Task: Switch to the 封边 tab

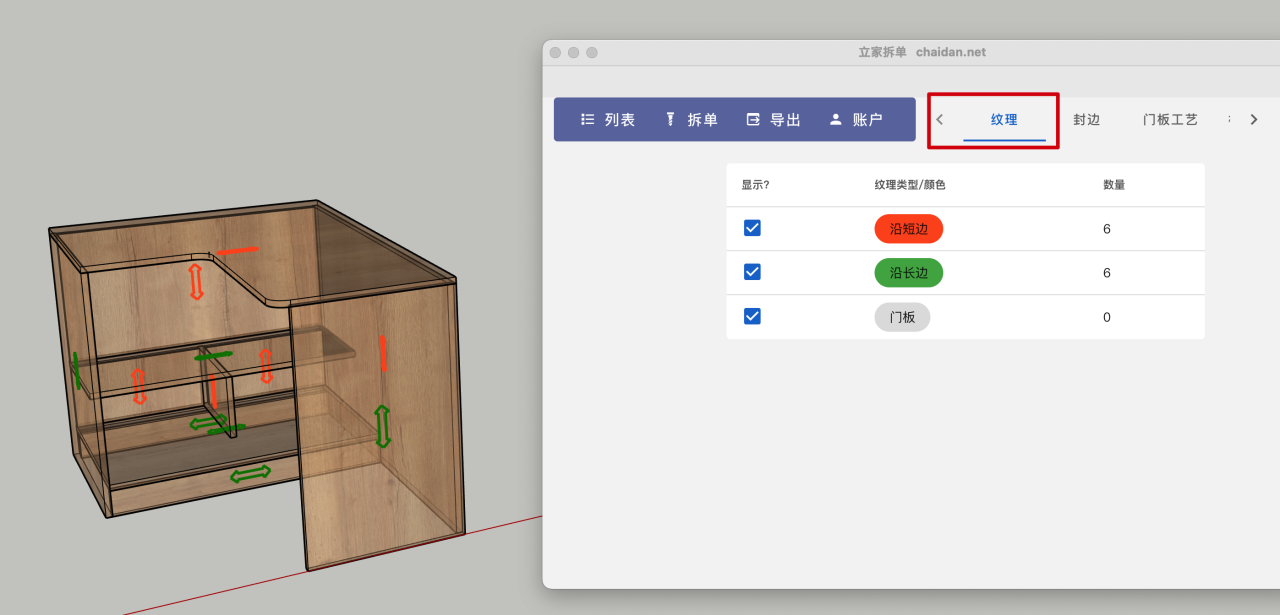Action: coord(1086,119)
